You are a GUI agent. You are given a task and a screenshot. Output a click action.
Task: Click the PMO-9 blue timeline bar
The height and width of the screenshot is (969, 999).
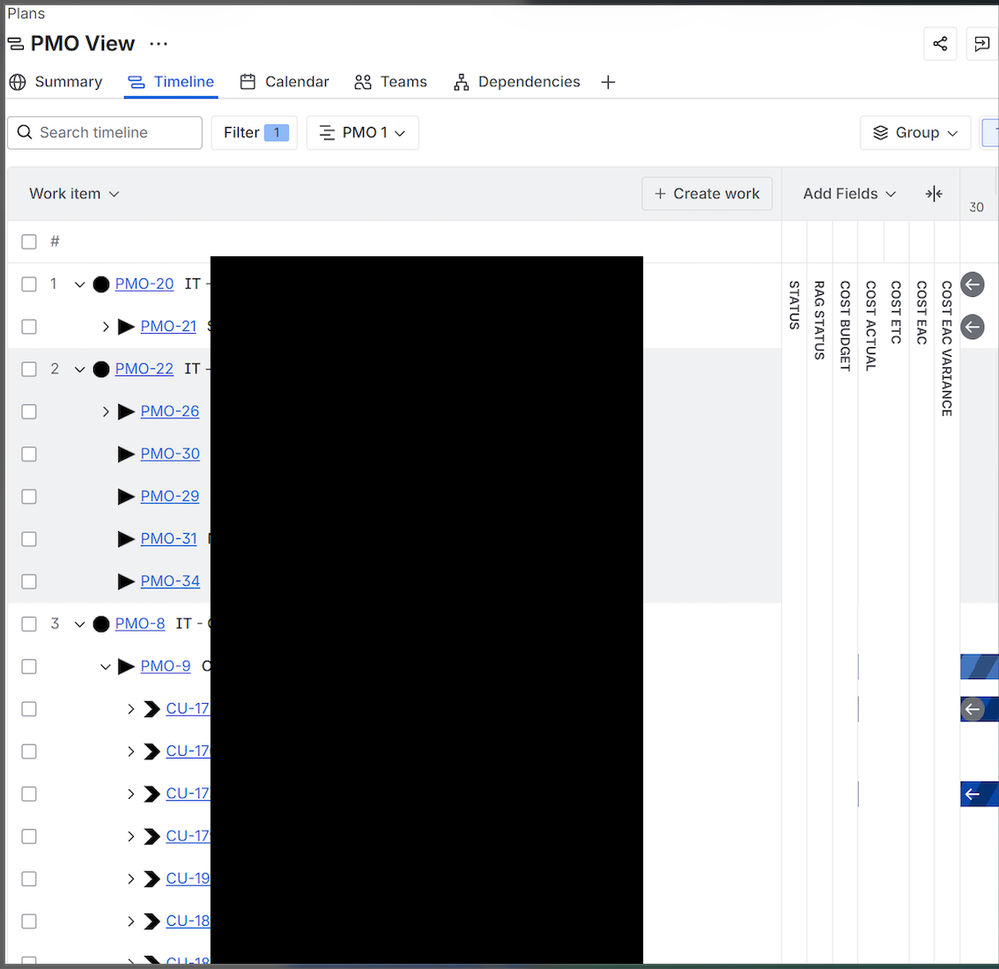point(979,666)
